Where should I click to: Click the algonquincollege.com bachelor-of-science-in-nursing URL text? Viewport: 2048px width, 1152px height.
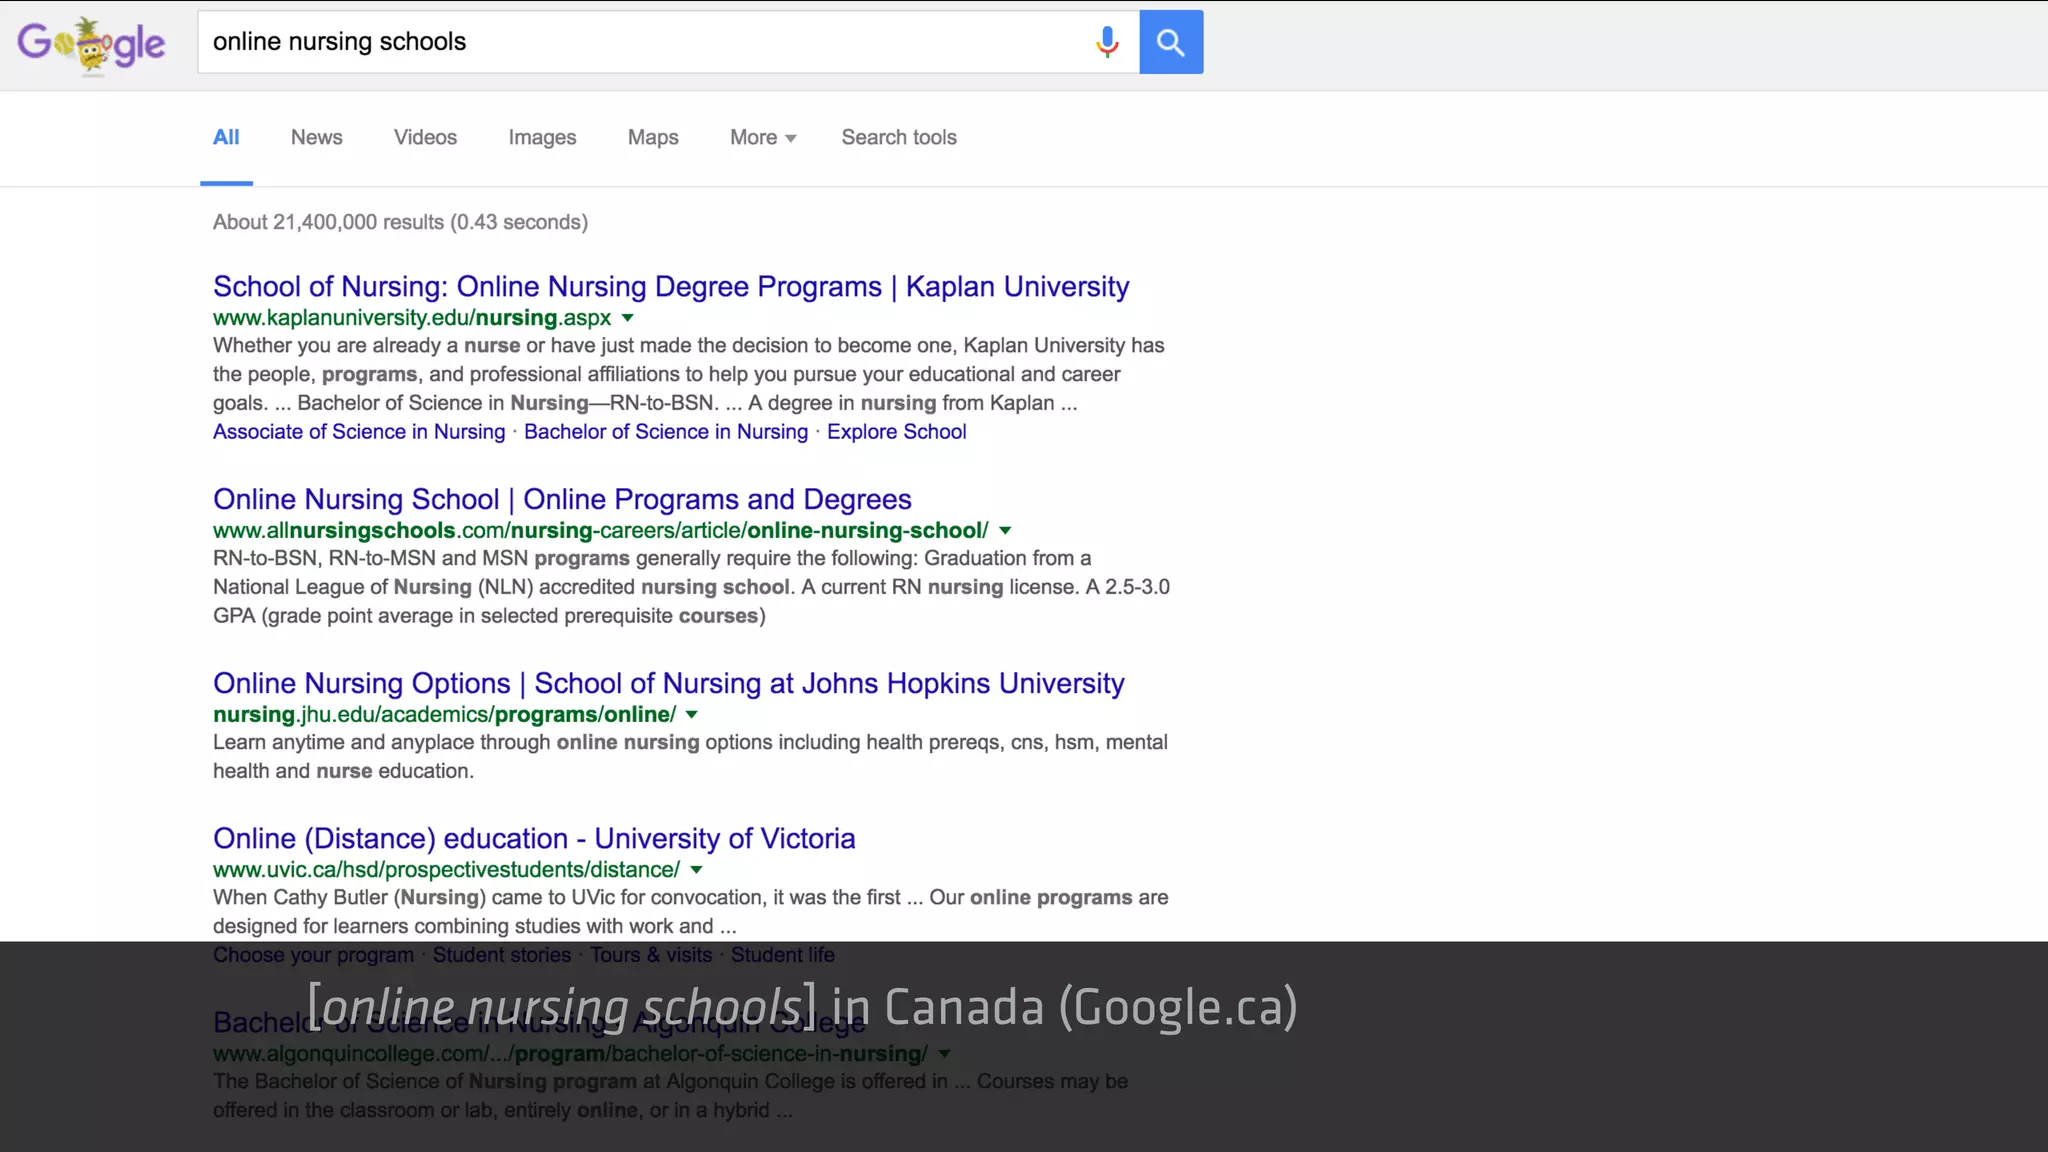point(570,1054)
